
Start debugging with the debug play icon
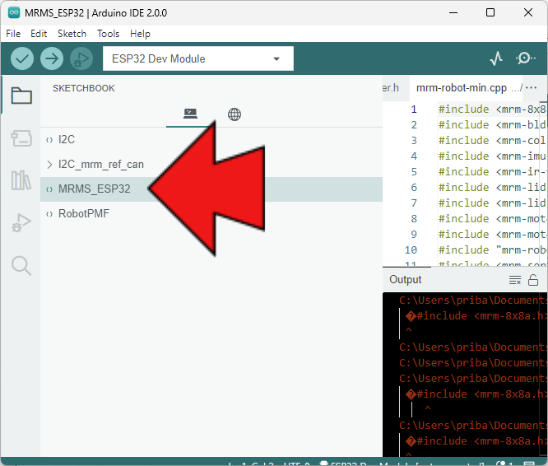pos(81,58)
